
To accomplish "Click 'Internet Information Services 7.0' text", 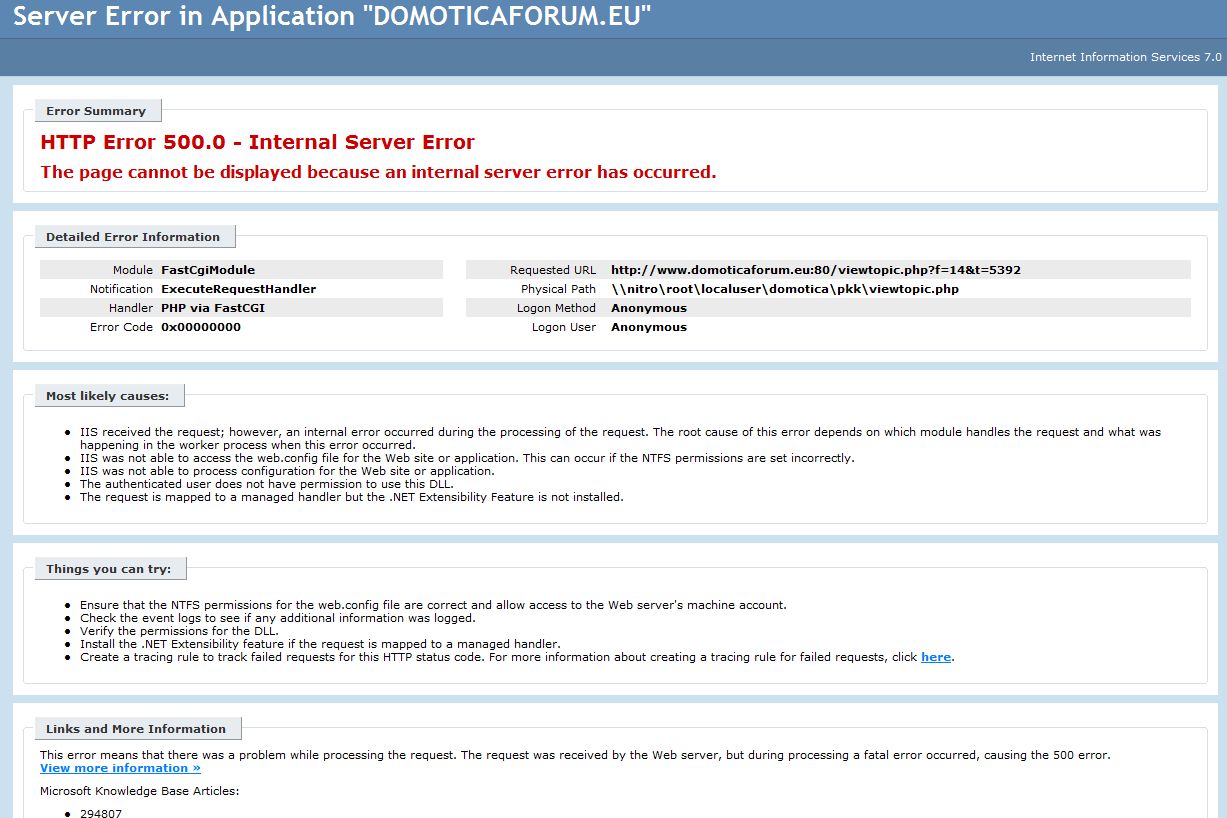I will pos(1126,57).
